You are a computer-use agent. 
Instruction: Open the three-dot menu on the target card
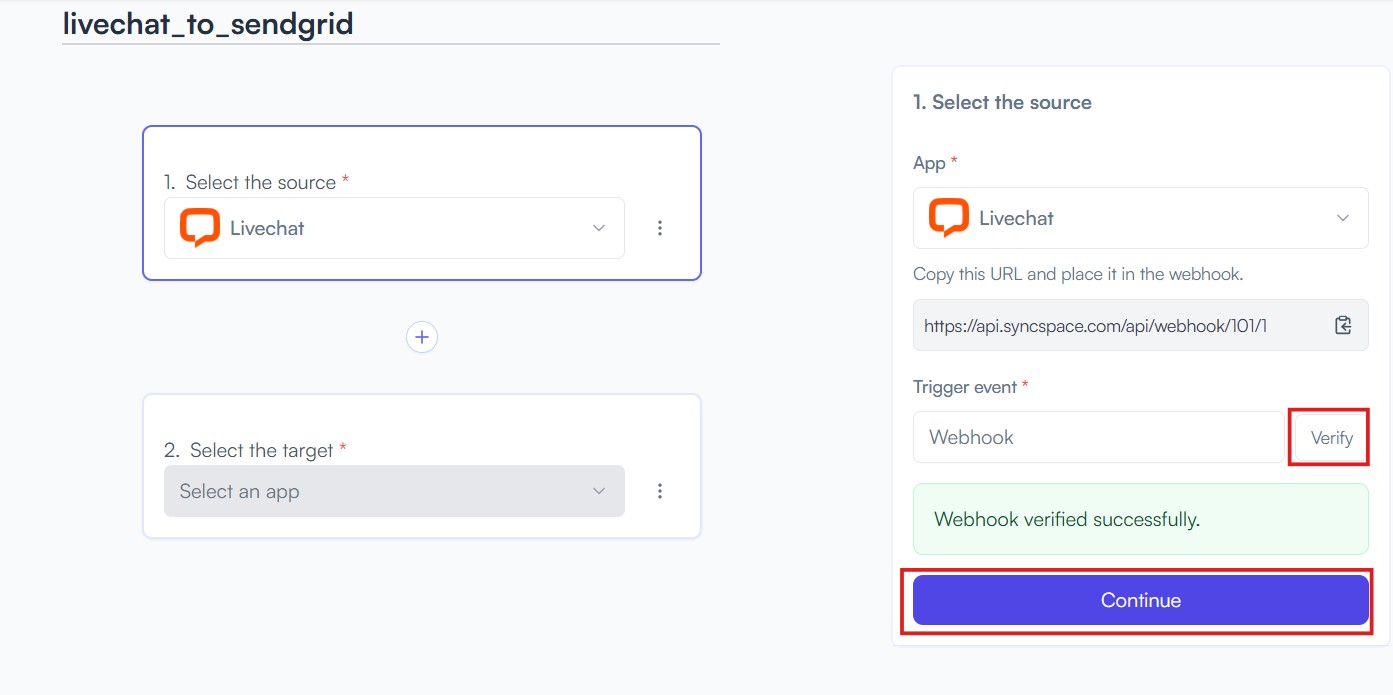coord(660,491)
